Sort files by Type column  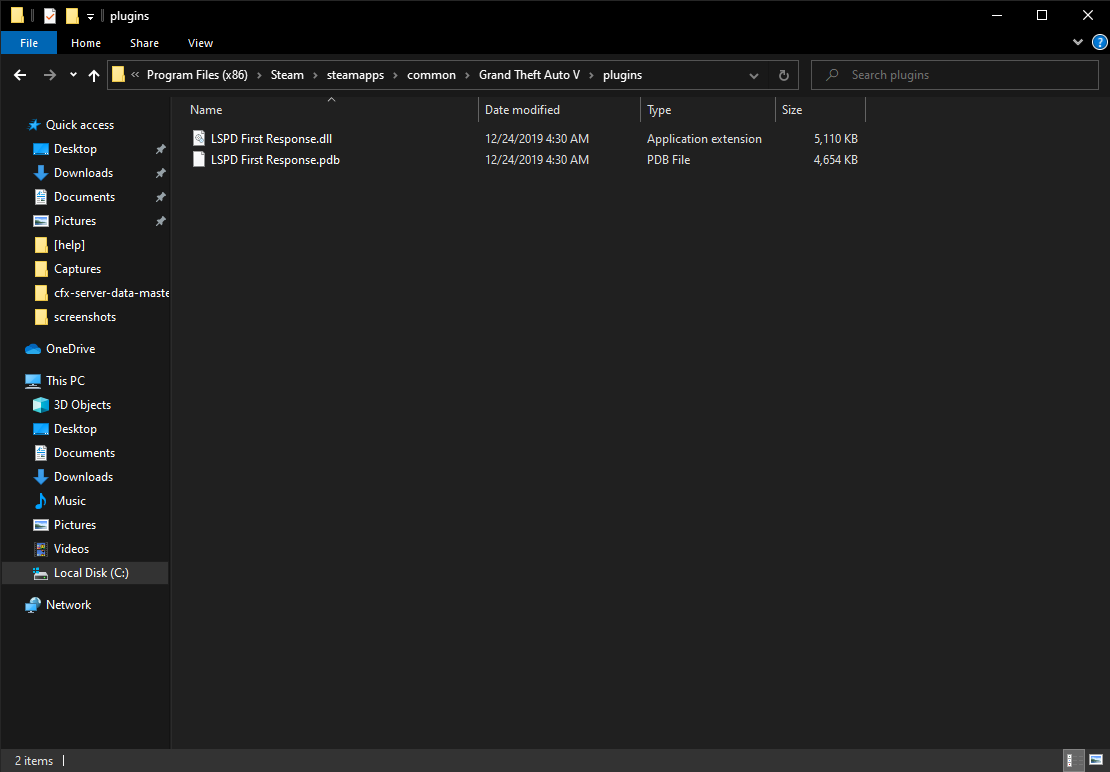click(708, 110)
